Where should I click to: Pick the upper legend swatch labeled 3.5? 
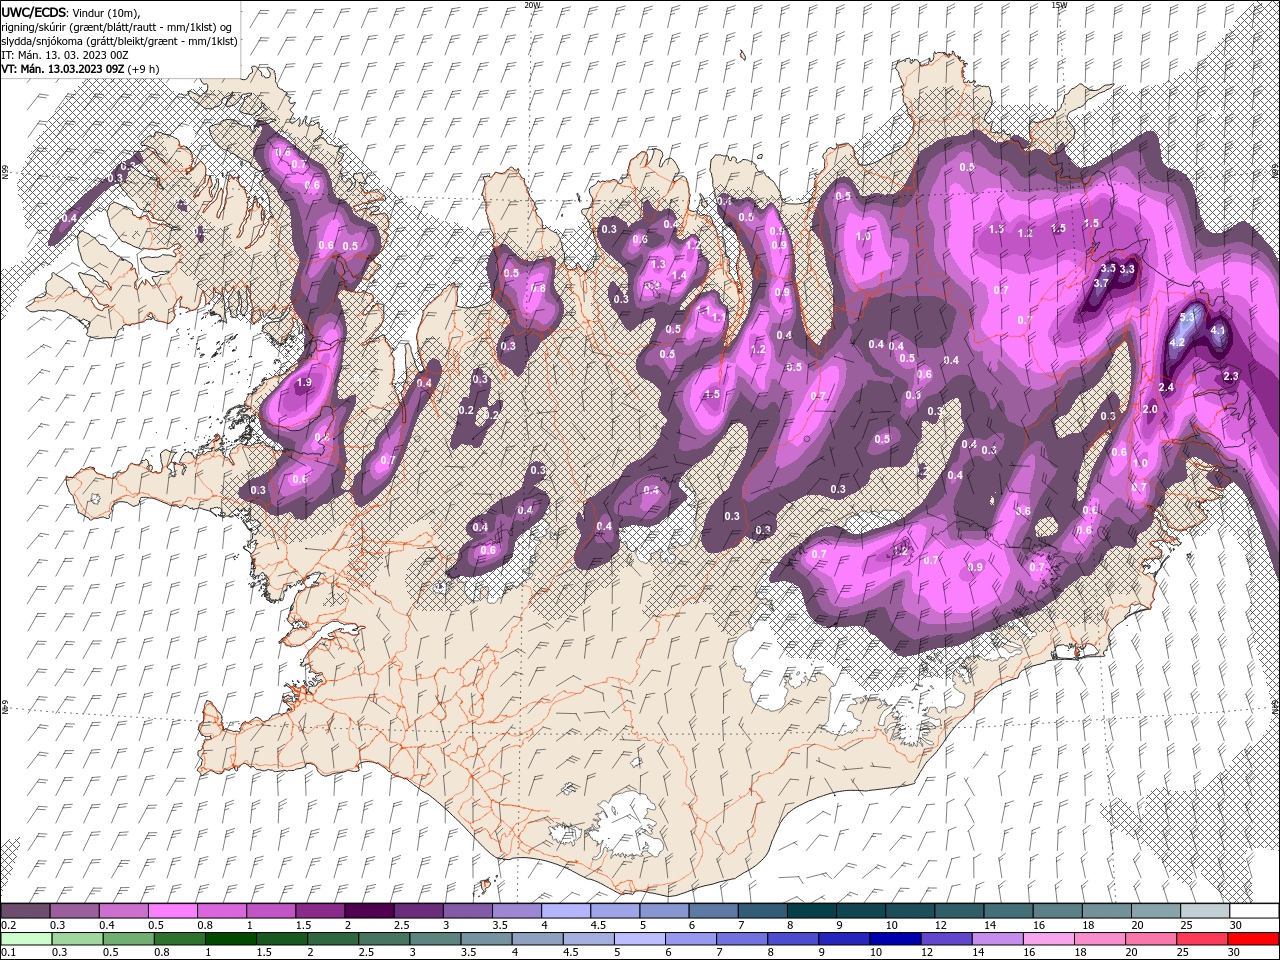coord(517,911)
